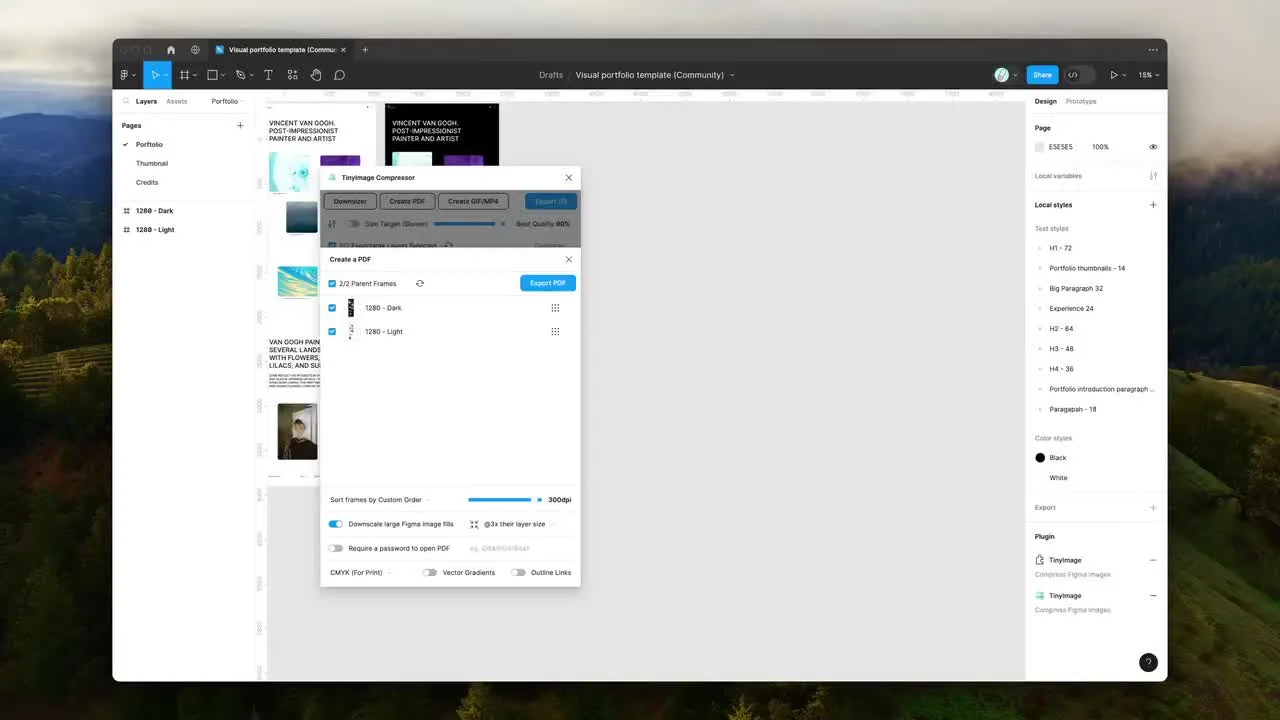
Task: Open the Comment tool
Action: pos(340,75)
